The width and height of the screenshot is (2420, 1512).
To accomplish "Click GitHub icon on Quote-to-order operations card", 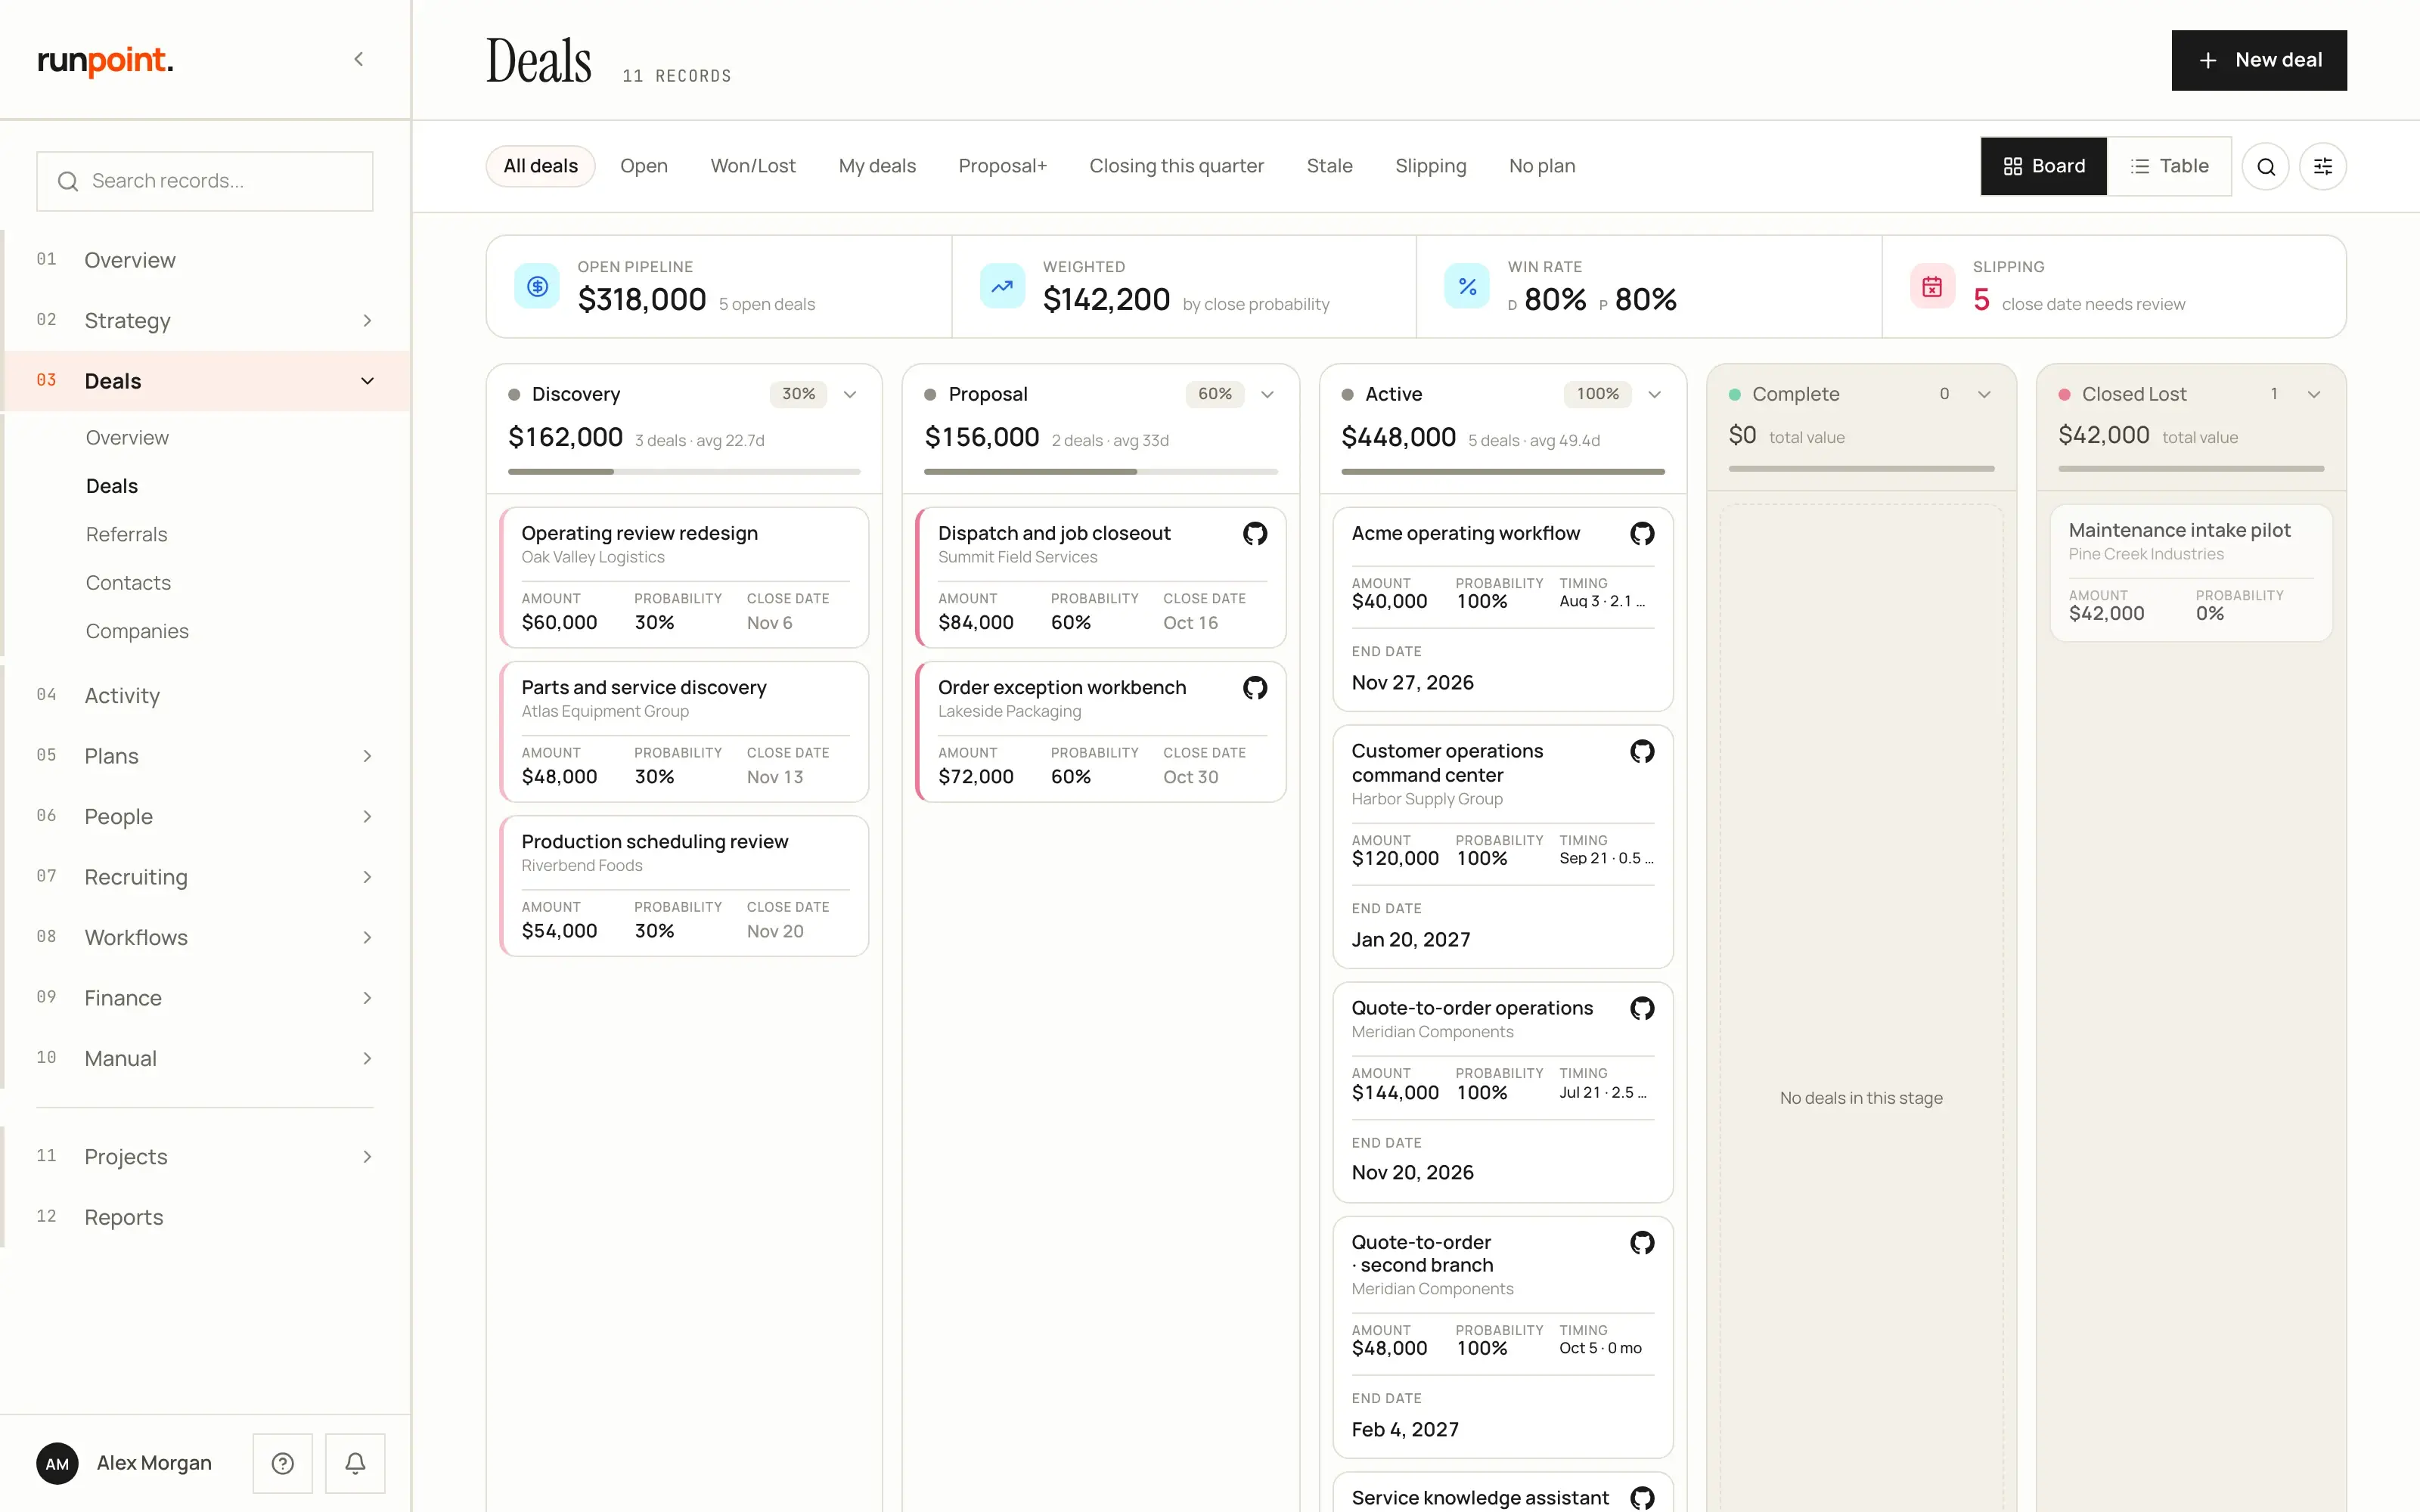I will click(1642, 1008).
